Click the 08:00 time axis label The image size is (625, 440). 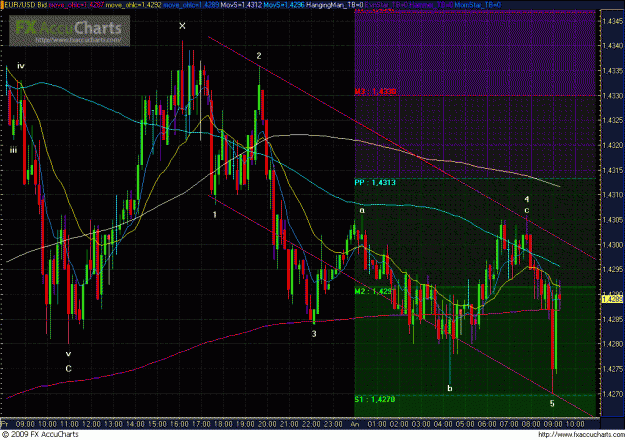(531, 424)
